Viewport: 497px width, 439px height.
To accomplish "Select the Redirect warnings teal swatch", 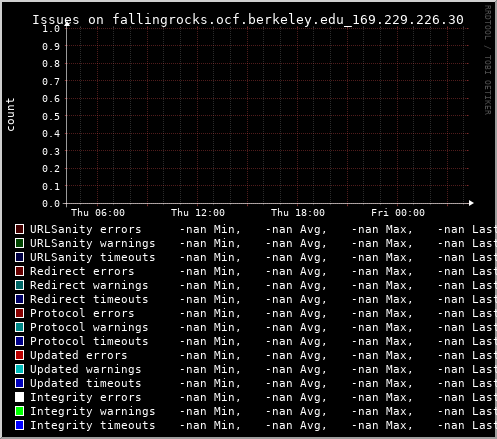I will click(x=20, y=285).
